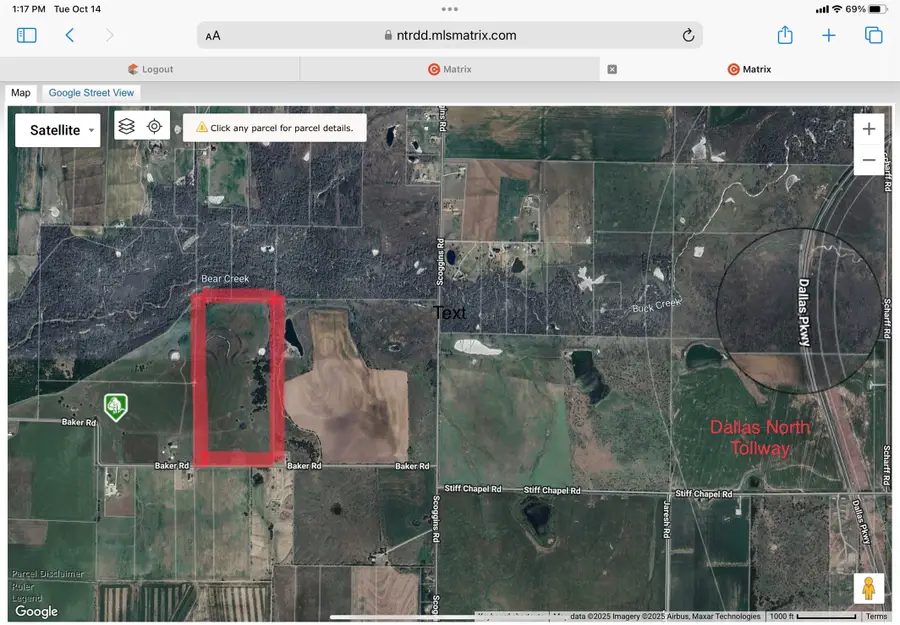Select the map layers icon
The width and height of the screenshot is (900, 625).
pyautogui.click(x=127, y=125)
